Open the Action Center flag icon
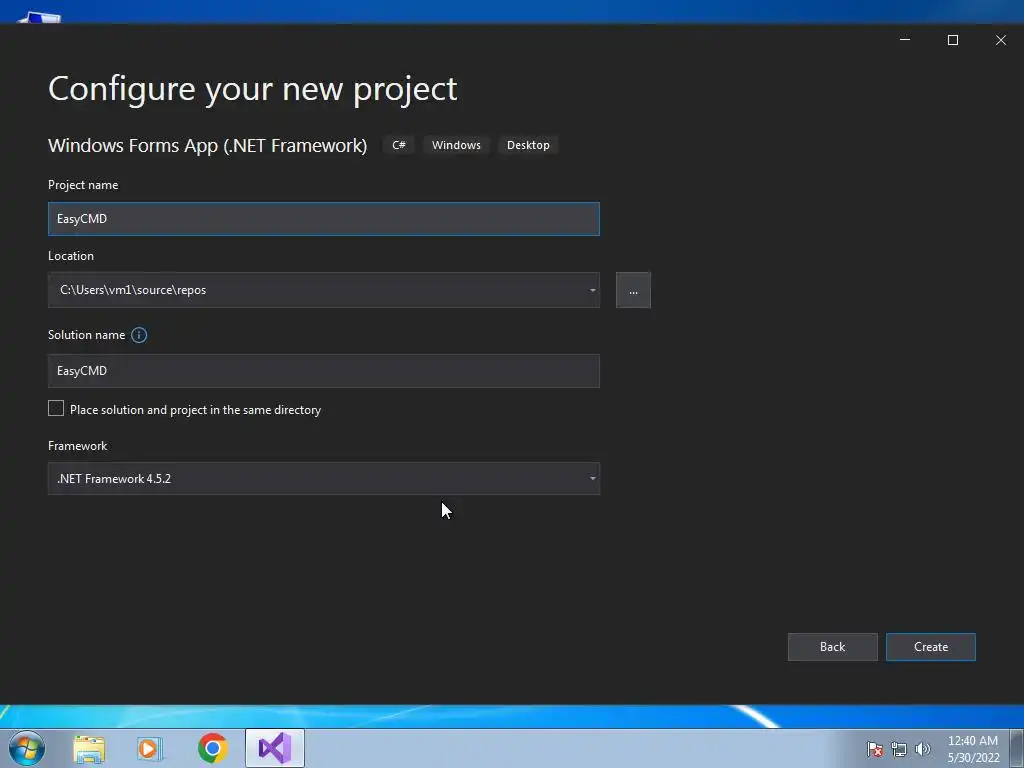This screenshot has width=1024, height=768. (875, 749)
